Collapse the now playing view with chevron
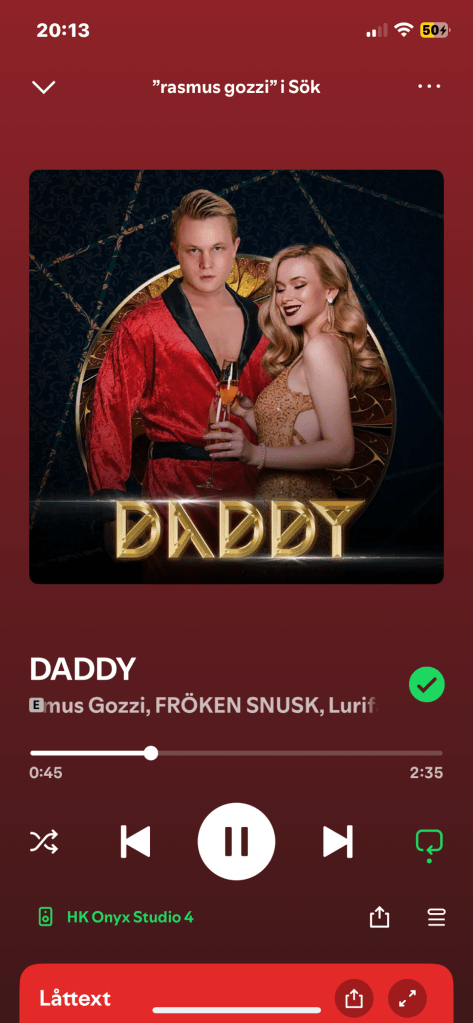This screenshot has width=473, height=1023. [x=44, y=87]
